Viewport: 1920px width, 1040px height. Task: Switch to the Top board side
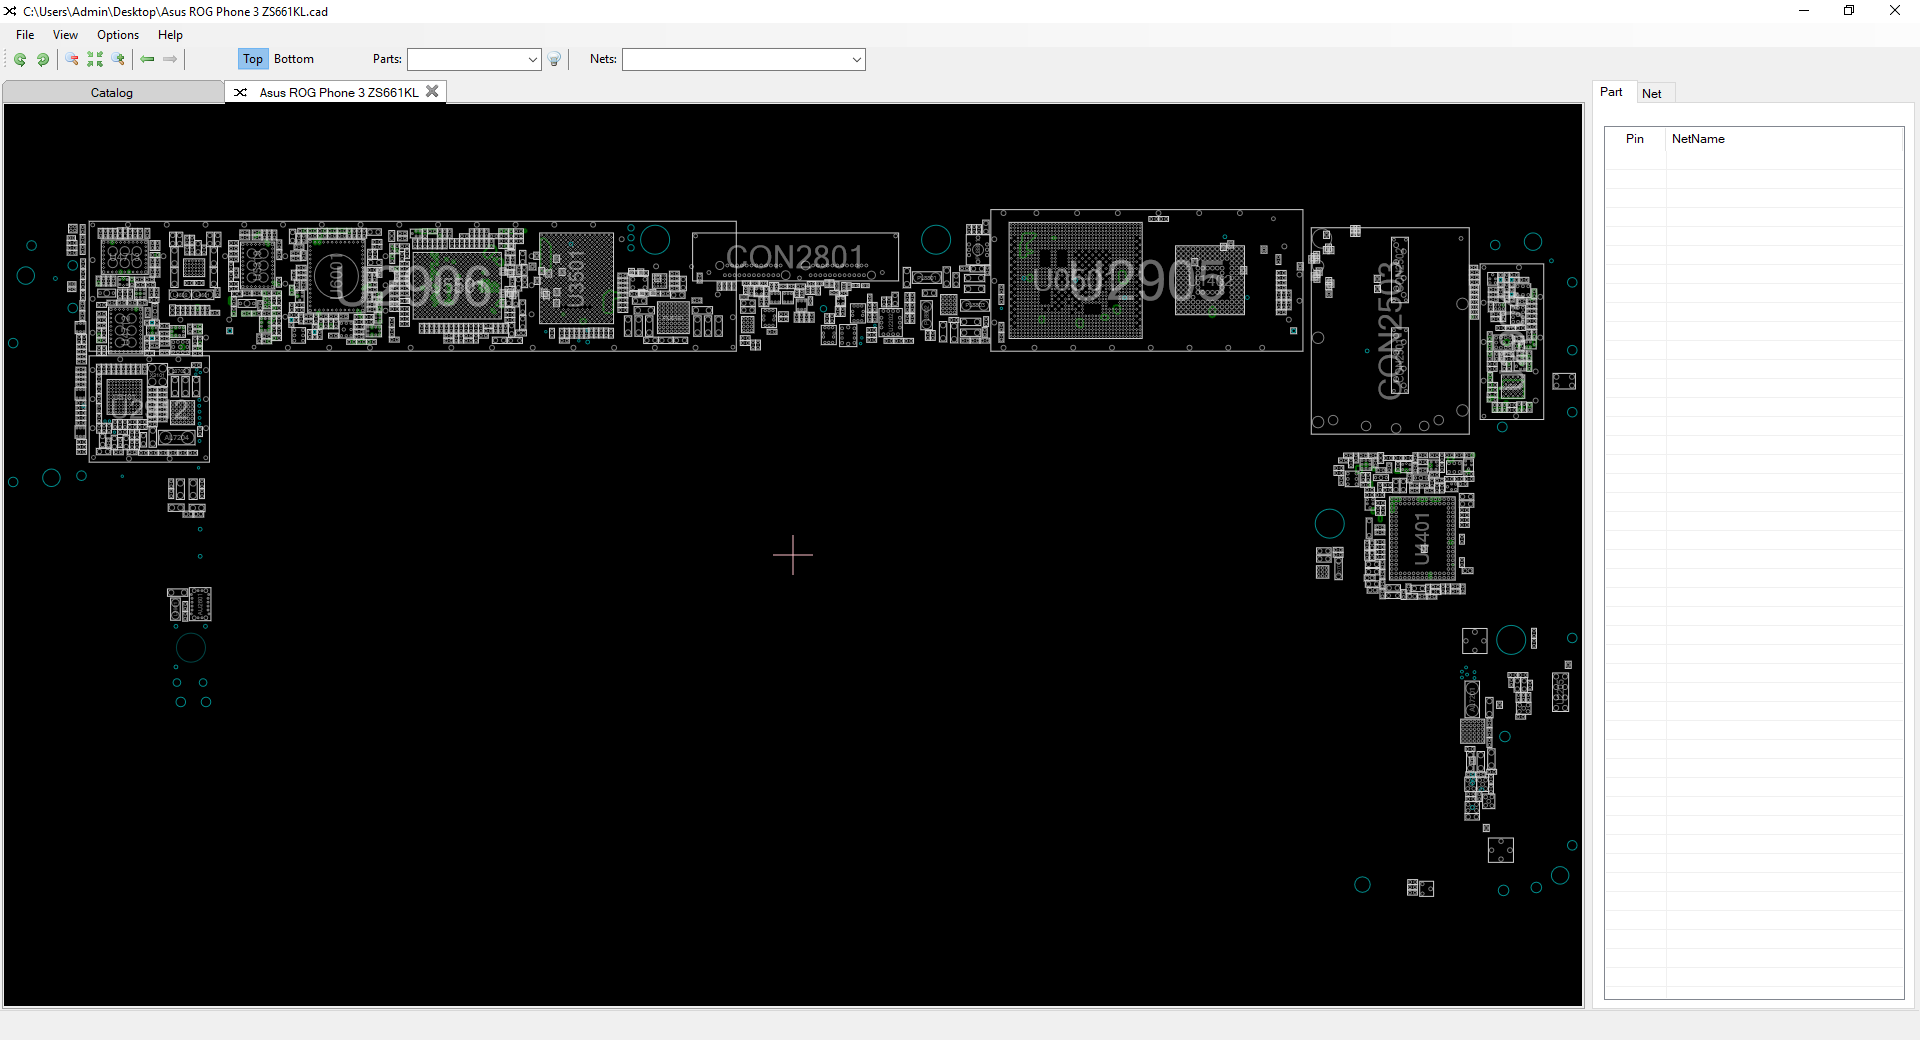[x=253, y=59]
